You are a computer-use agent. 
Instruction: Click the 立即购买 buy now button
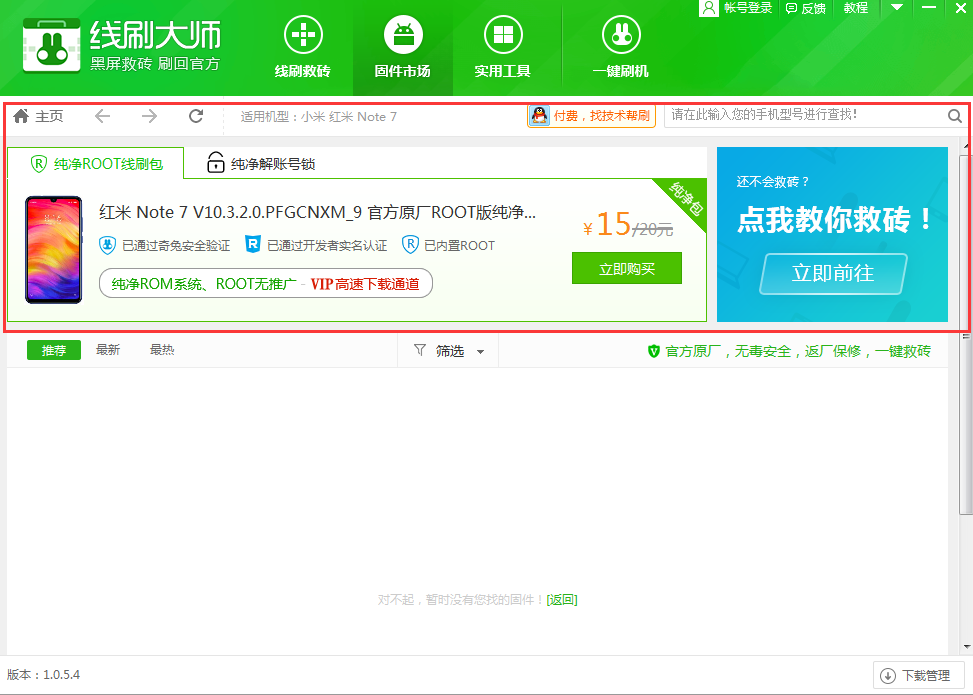click(627, 268)
